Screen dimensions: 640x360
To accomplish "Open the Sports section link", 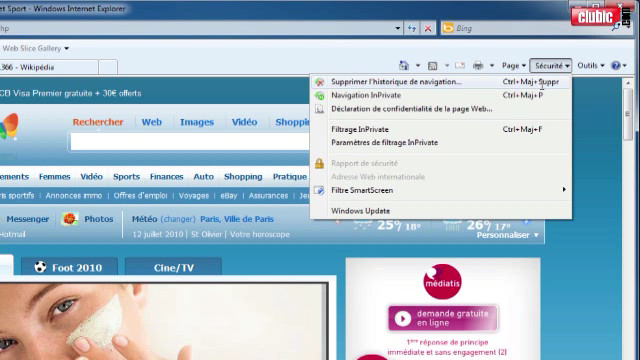I will 127,177.
